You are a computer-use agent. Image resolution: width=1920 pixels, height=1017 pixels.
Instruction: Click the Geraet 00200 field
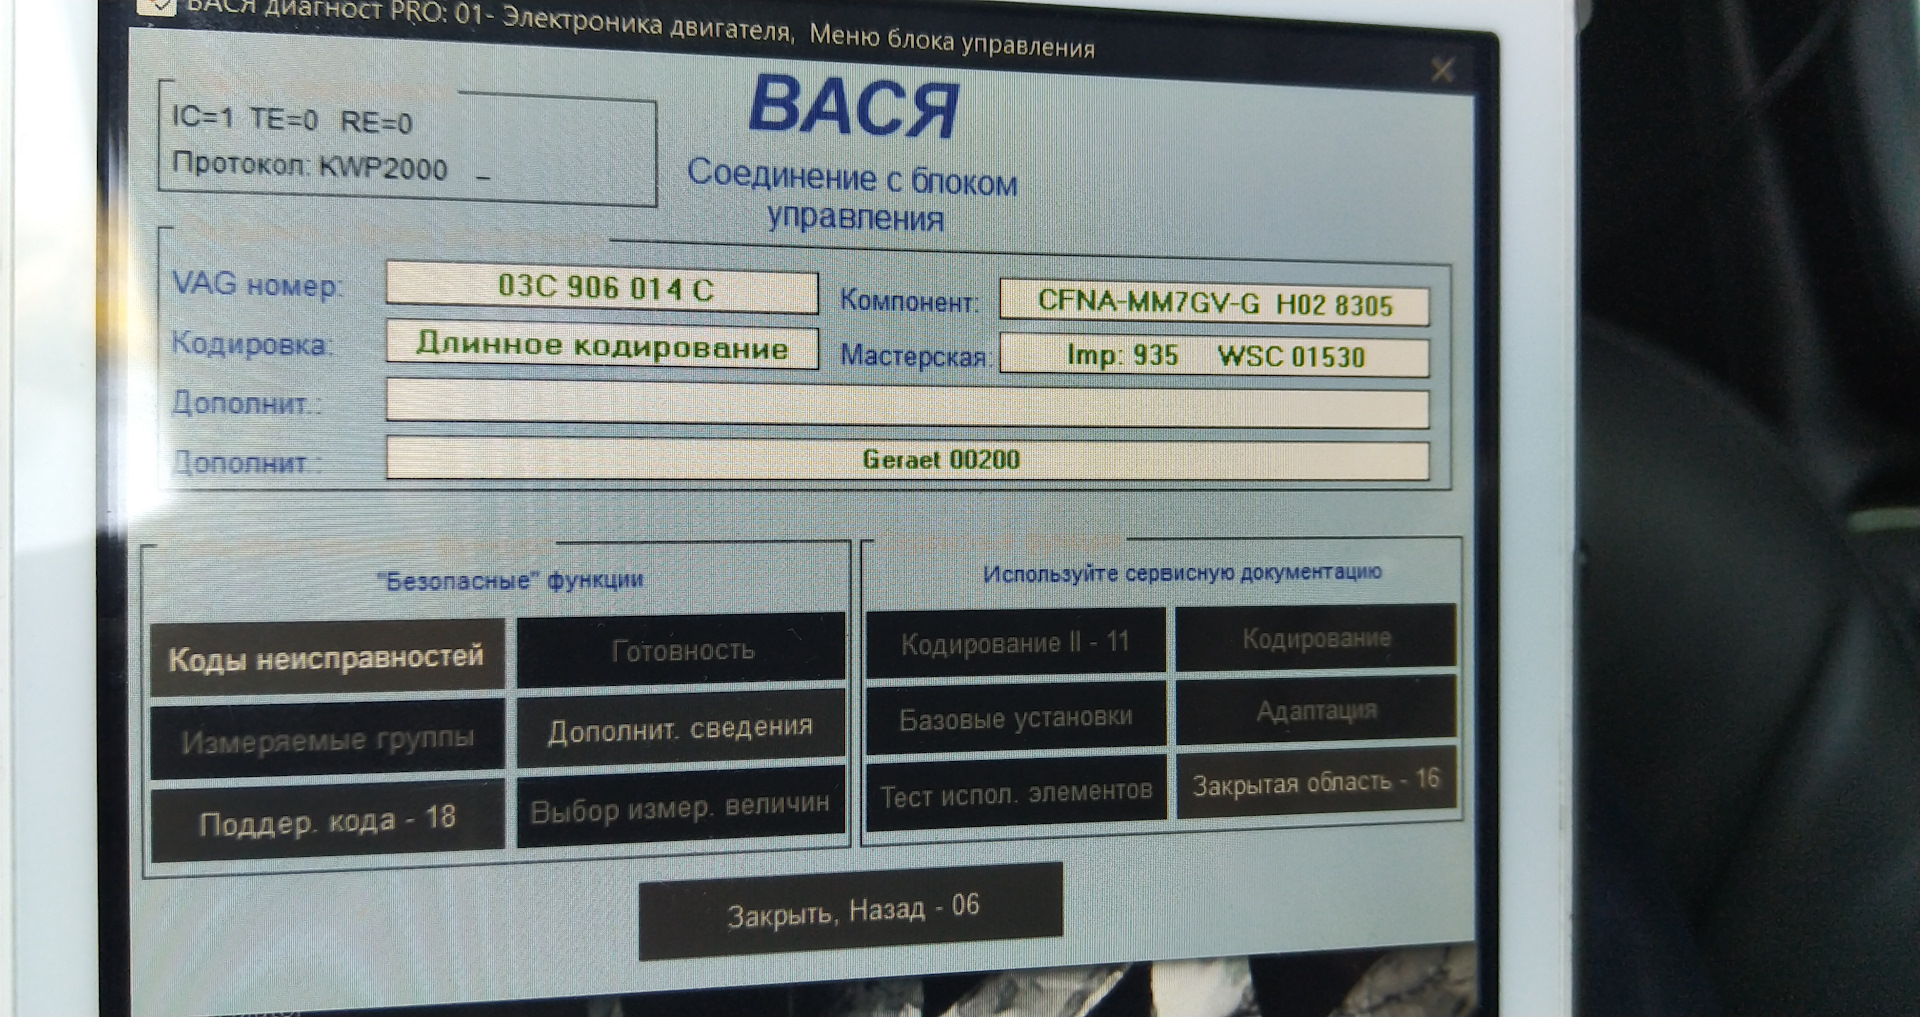pyautogui.click(x=908, y=459)
